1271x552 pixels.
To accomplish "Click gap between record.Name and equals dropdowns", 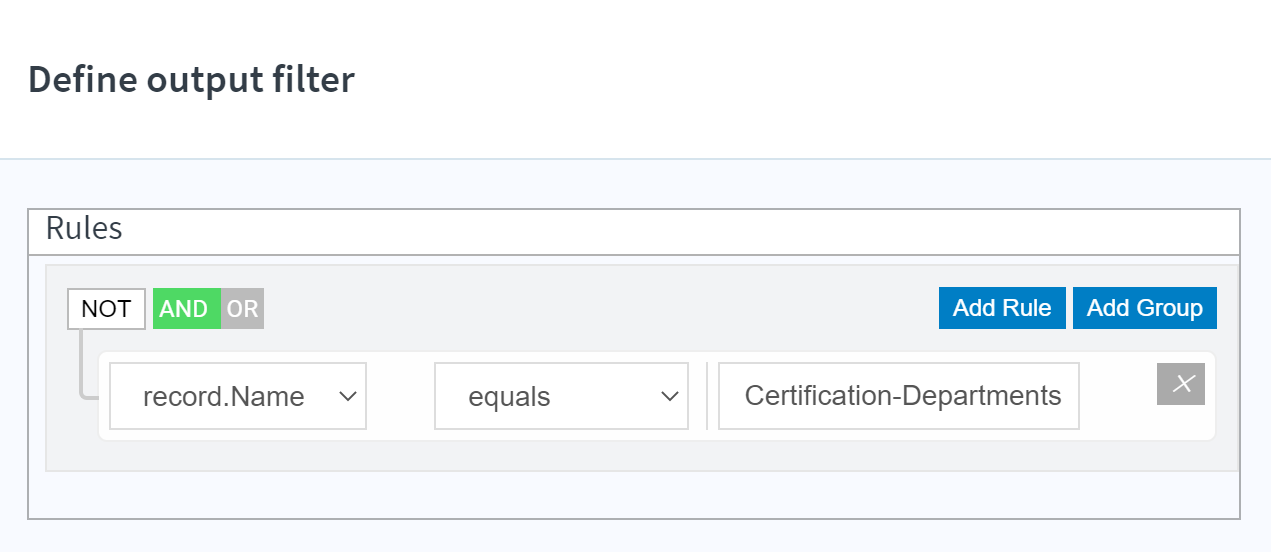I will tap(400, 396).
